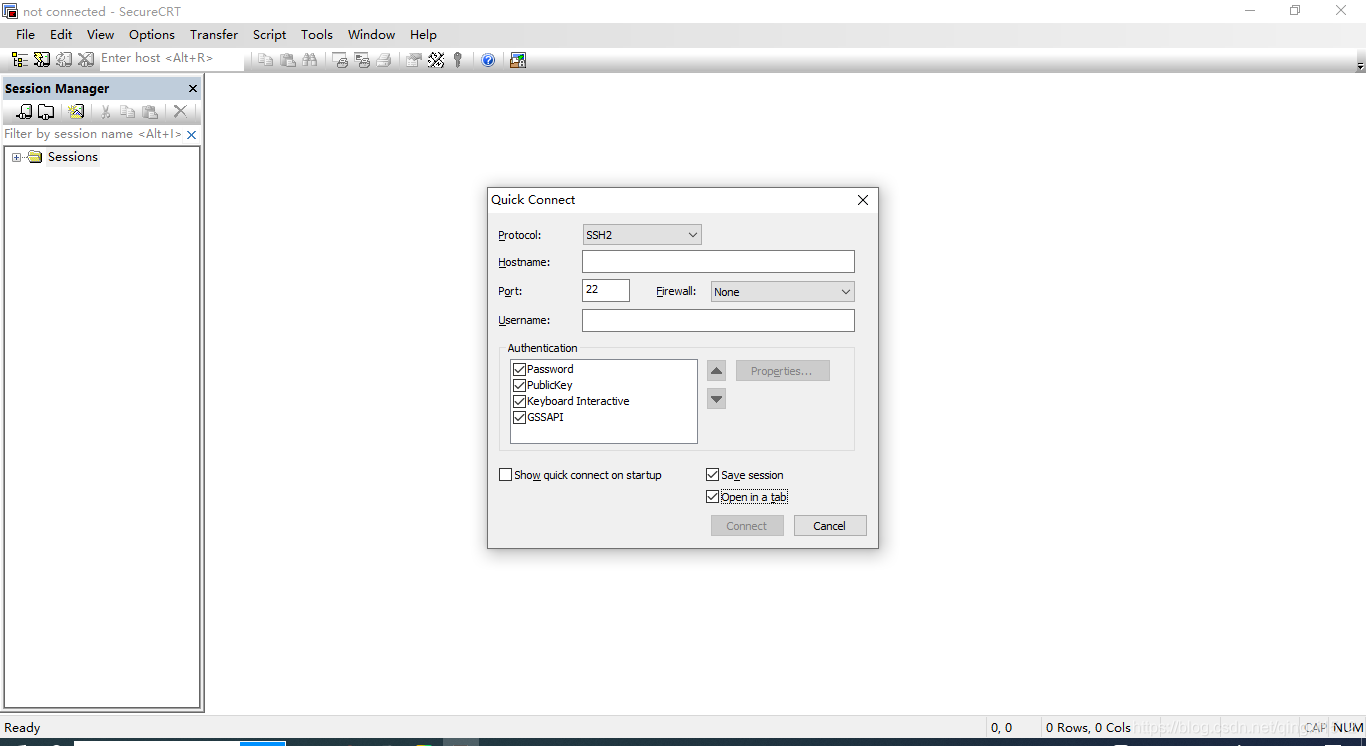Viewport: 1366px width, 746px height.
Task: Move authentication method up
Action: (716, 371)
